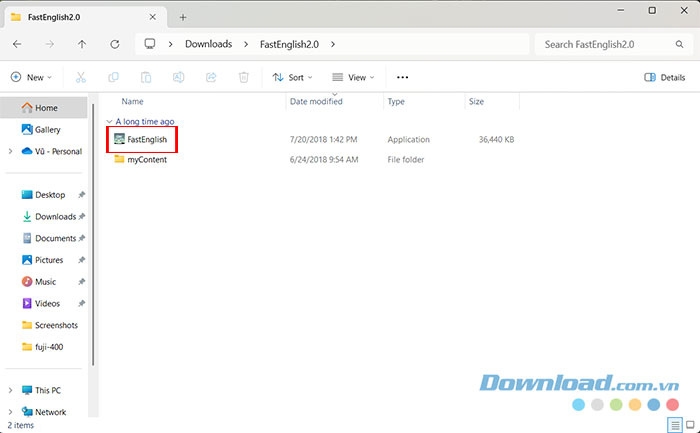Screen dimensions: 700x433
Task: Toggle the Details pane
Action: point(665,77)
